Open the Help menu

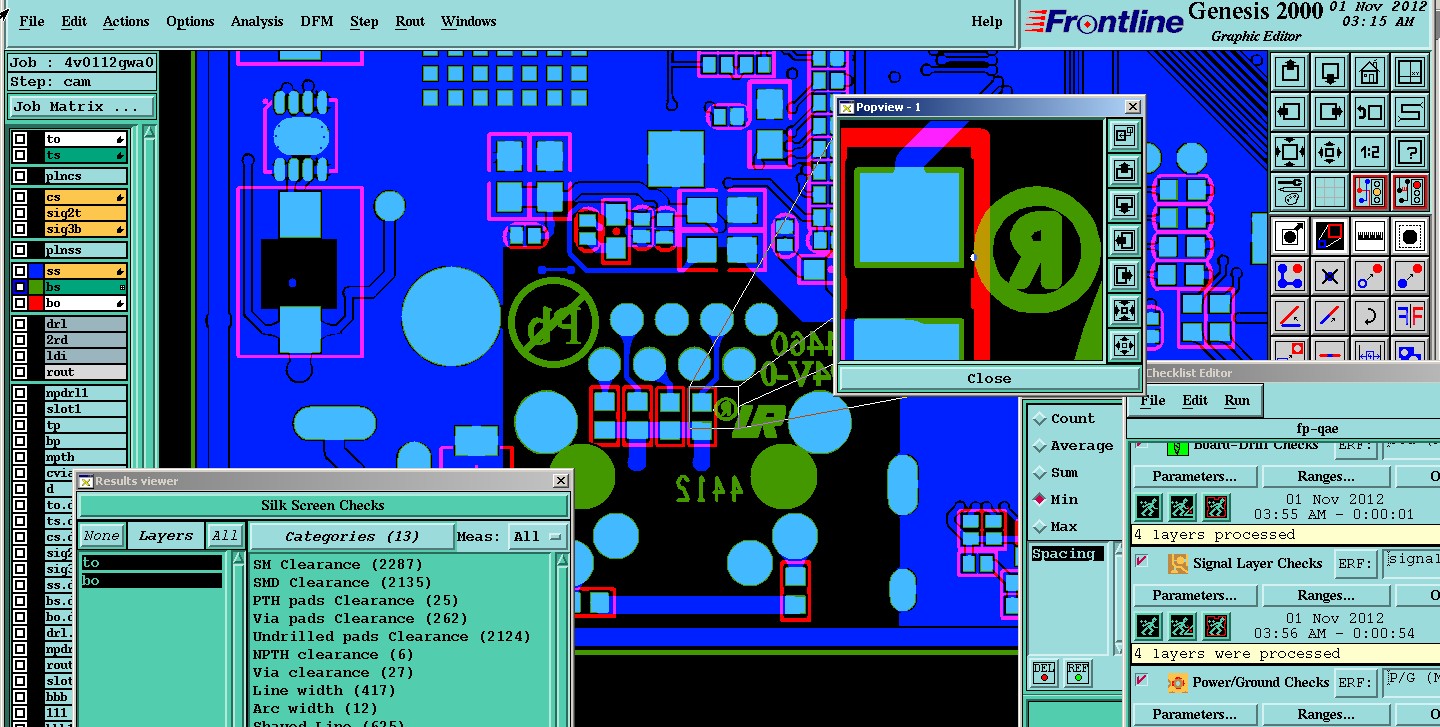(987, 21)
